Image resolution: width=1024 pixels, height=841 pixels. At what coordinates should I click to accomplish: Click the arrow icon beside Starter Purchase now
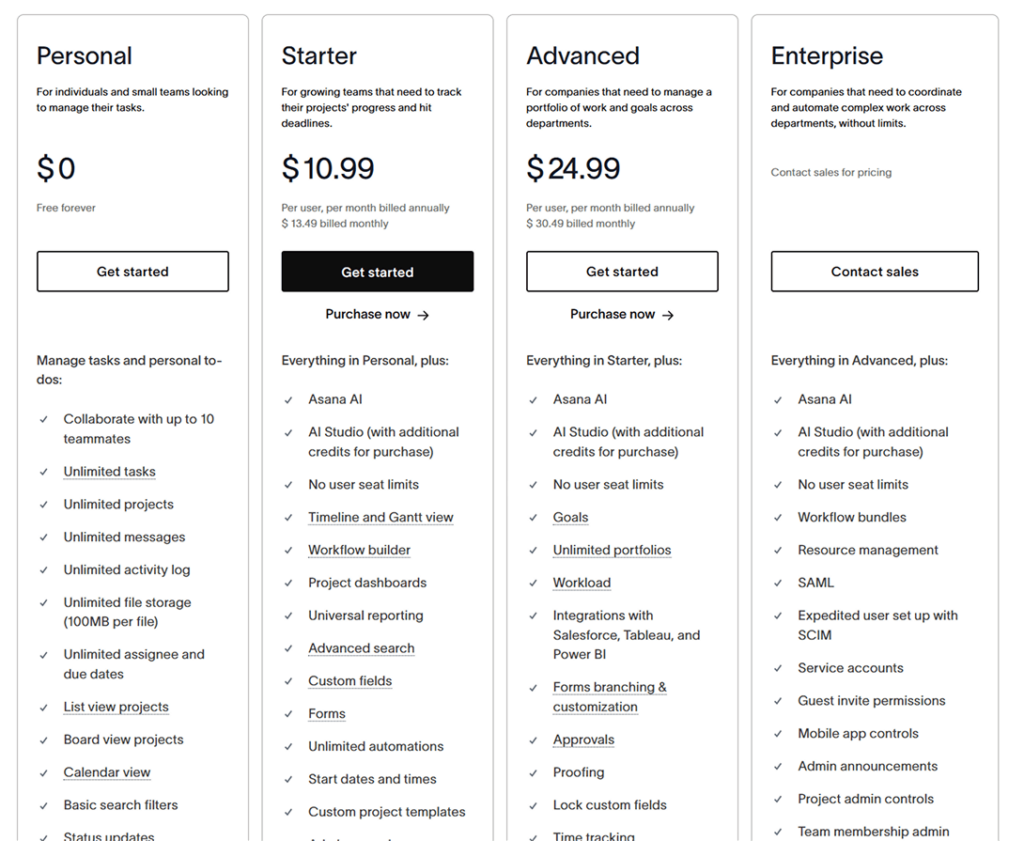tap(423, 315)
